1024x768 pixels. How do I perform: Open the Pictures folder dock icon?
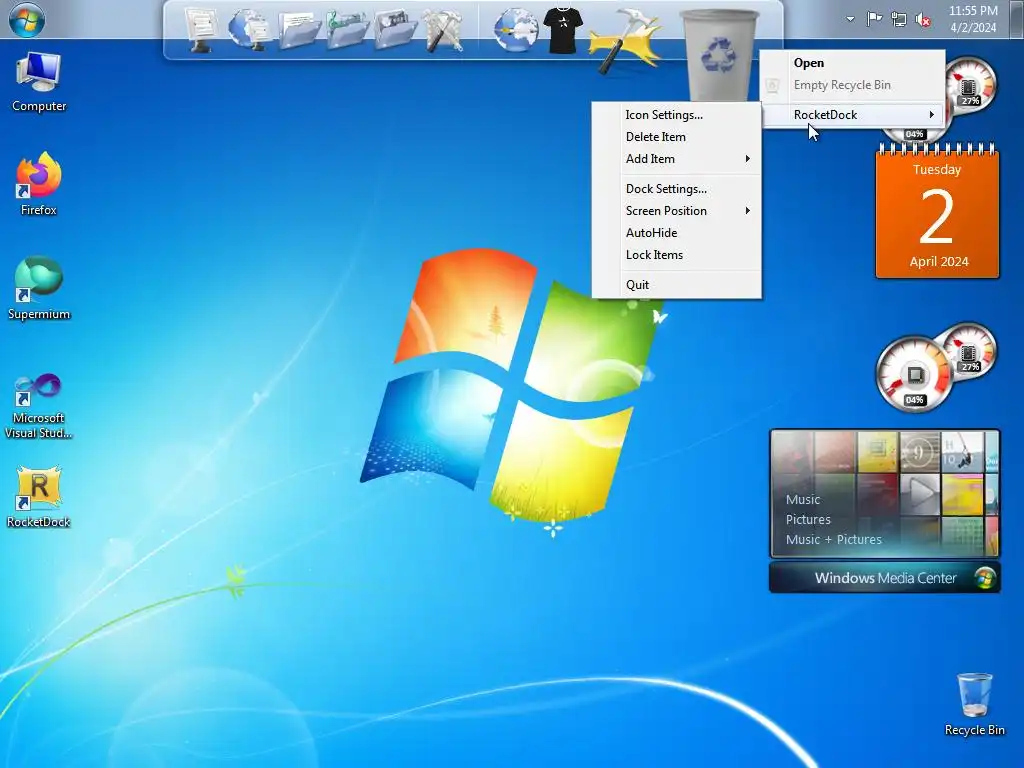point(396,30)
